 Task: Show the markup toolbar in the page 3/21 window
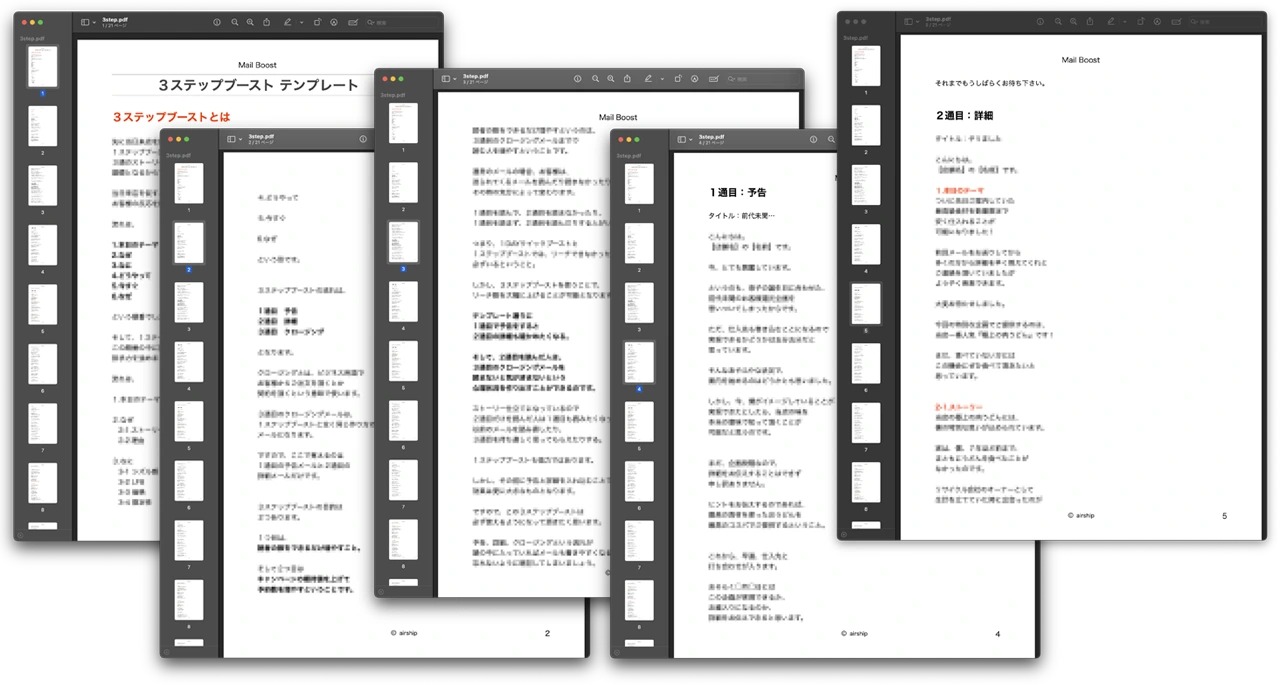(694, 78)
